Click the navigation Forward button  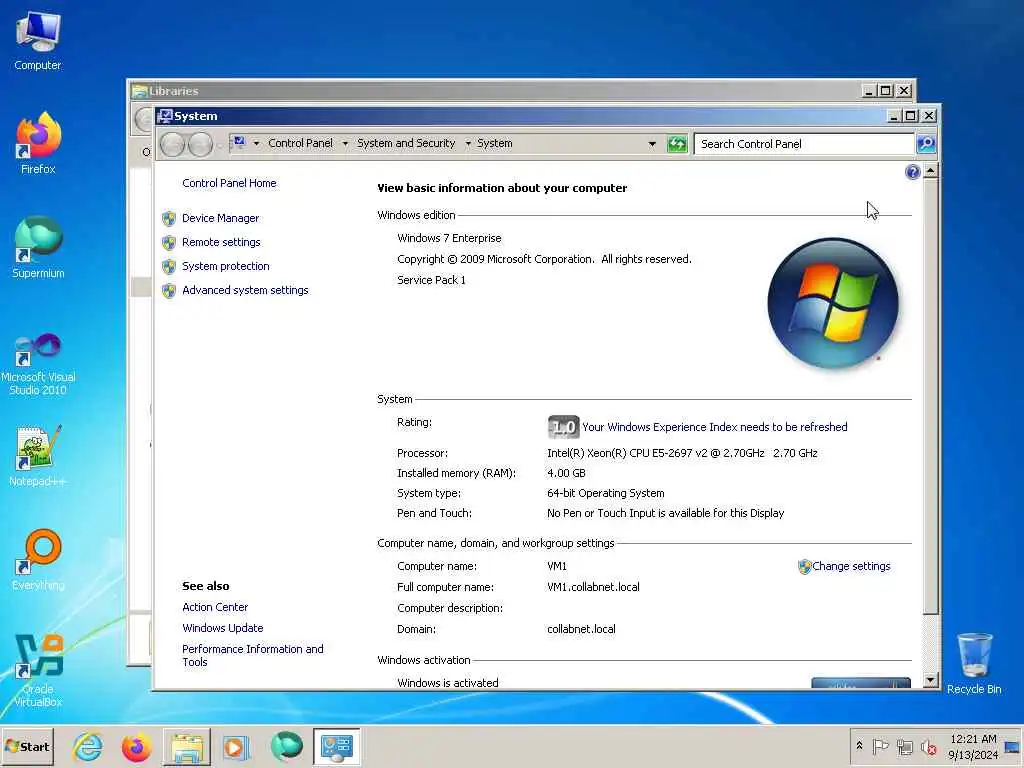click(x=200, y=144)
